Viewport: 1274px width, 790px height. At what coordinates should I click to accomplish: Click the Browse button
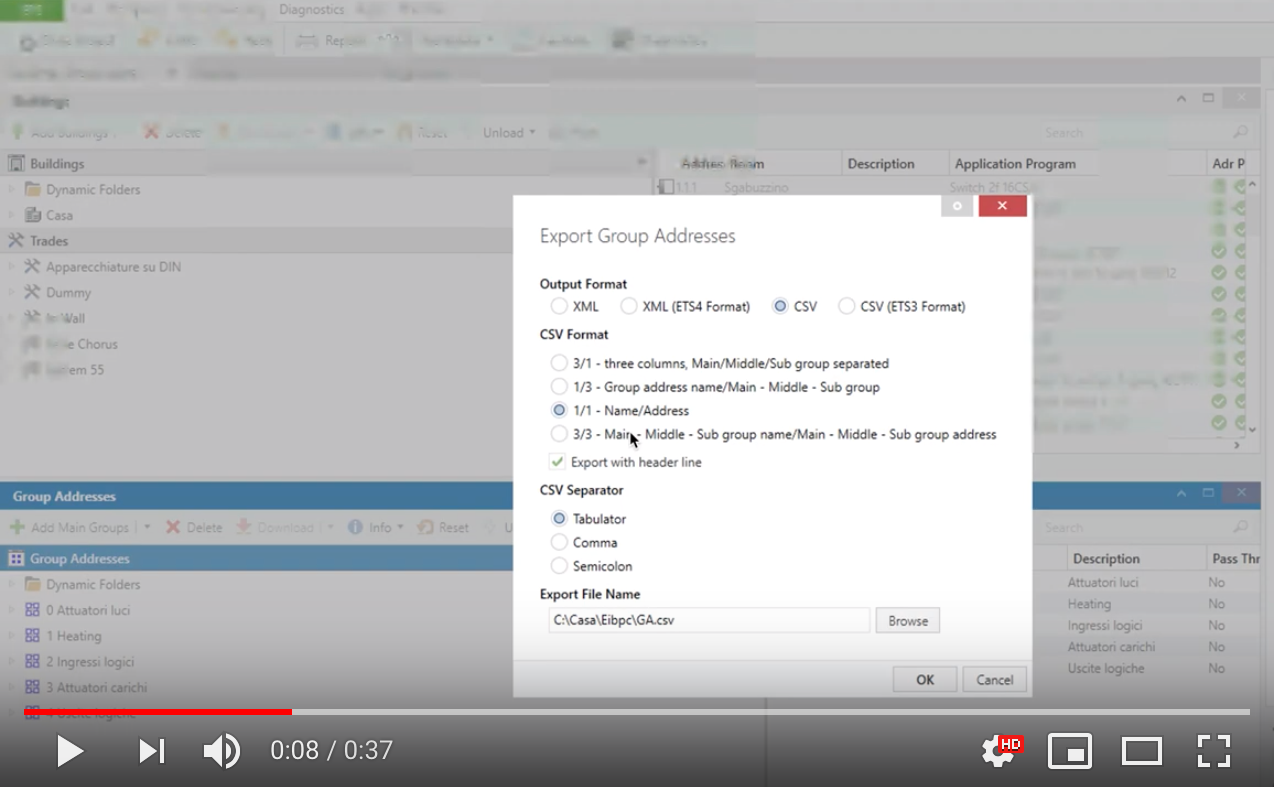[908, 621]
